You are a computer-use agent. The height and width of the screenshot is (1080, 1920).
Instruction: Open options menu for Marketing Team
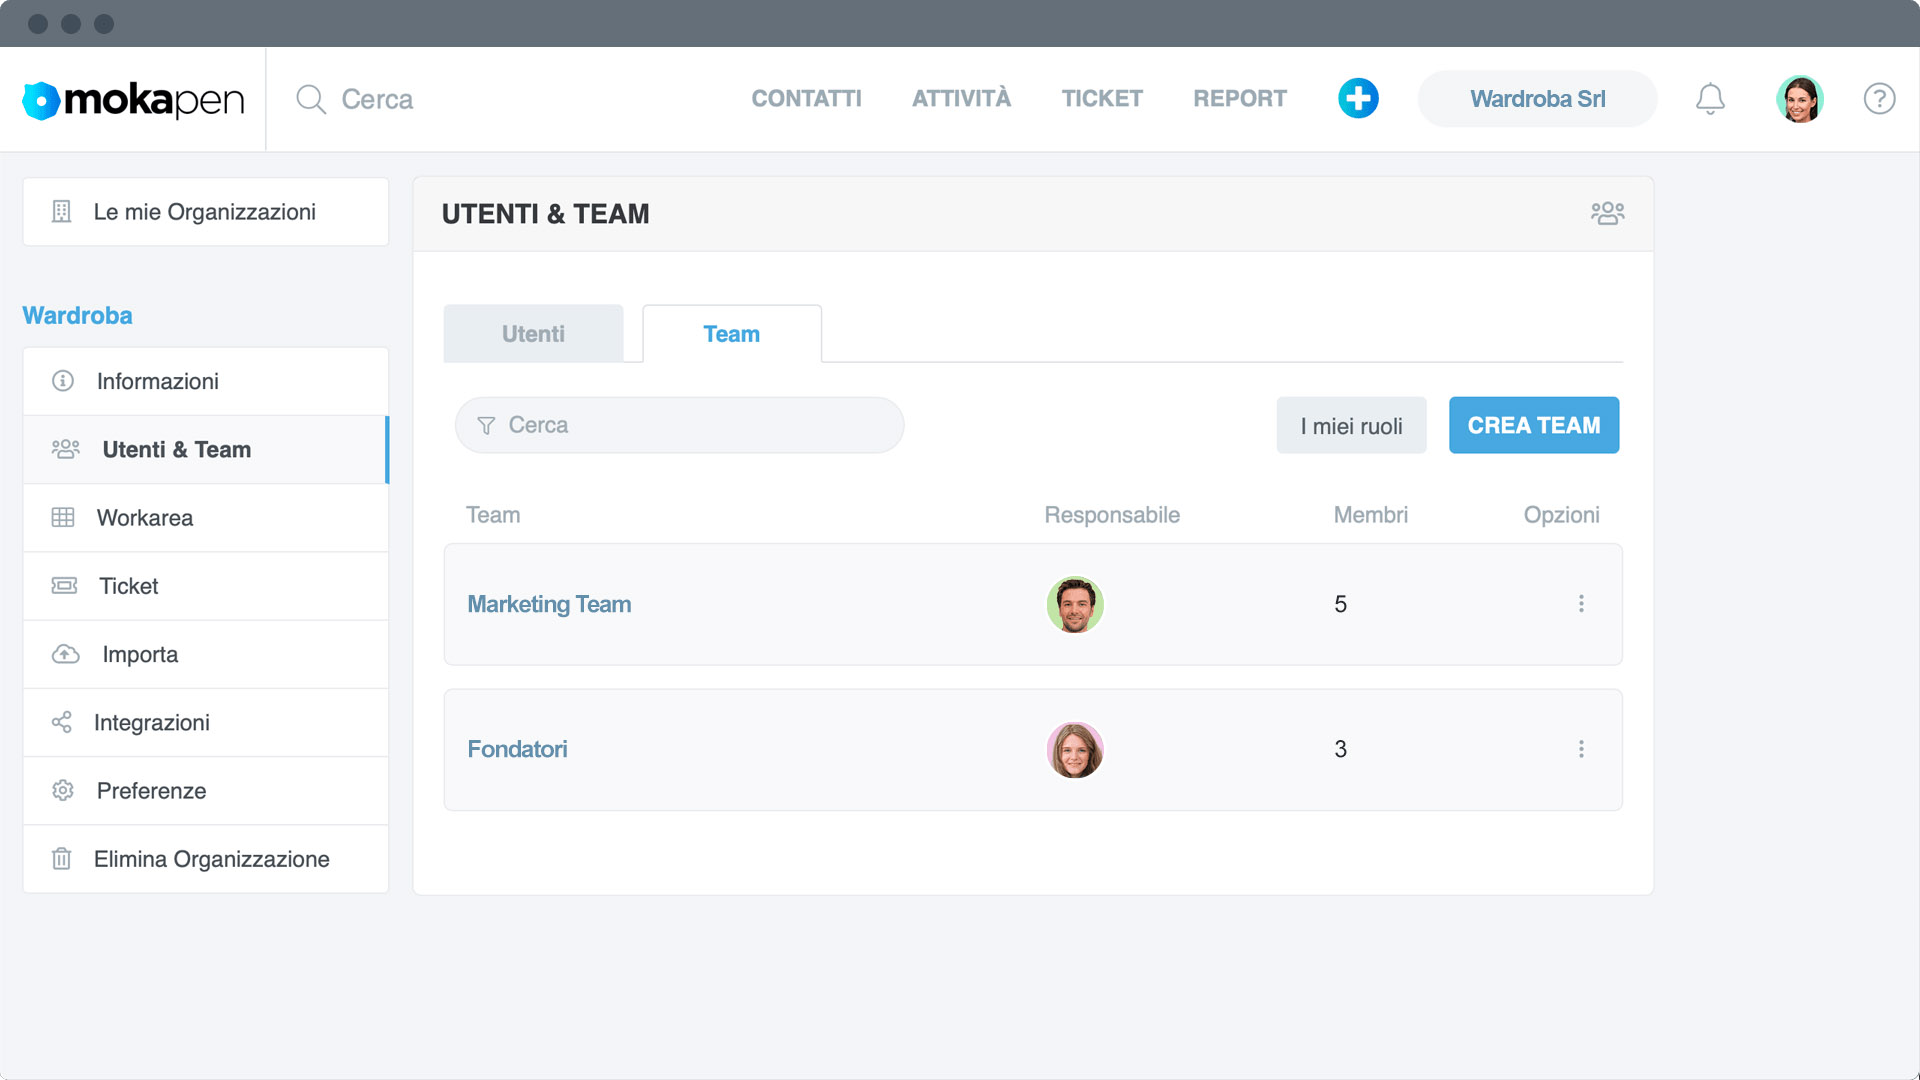pos(1581,604)
